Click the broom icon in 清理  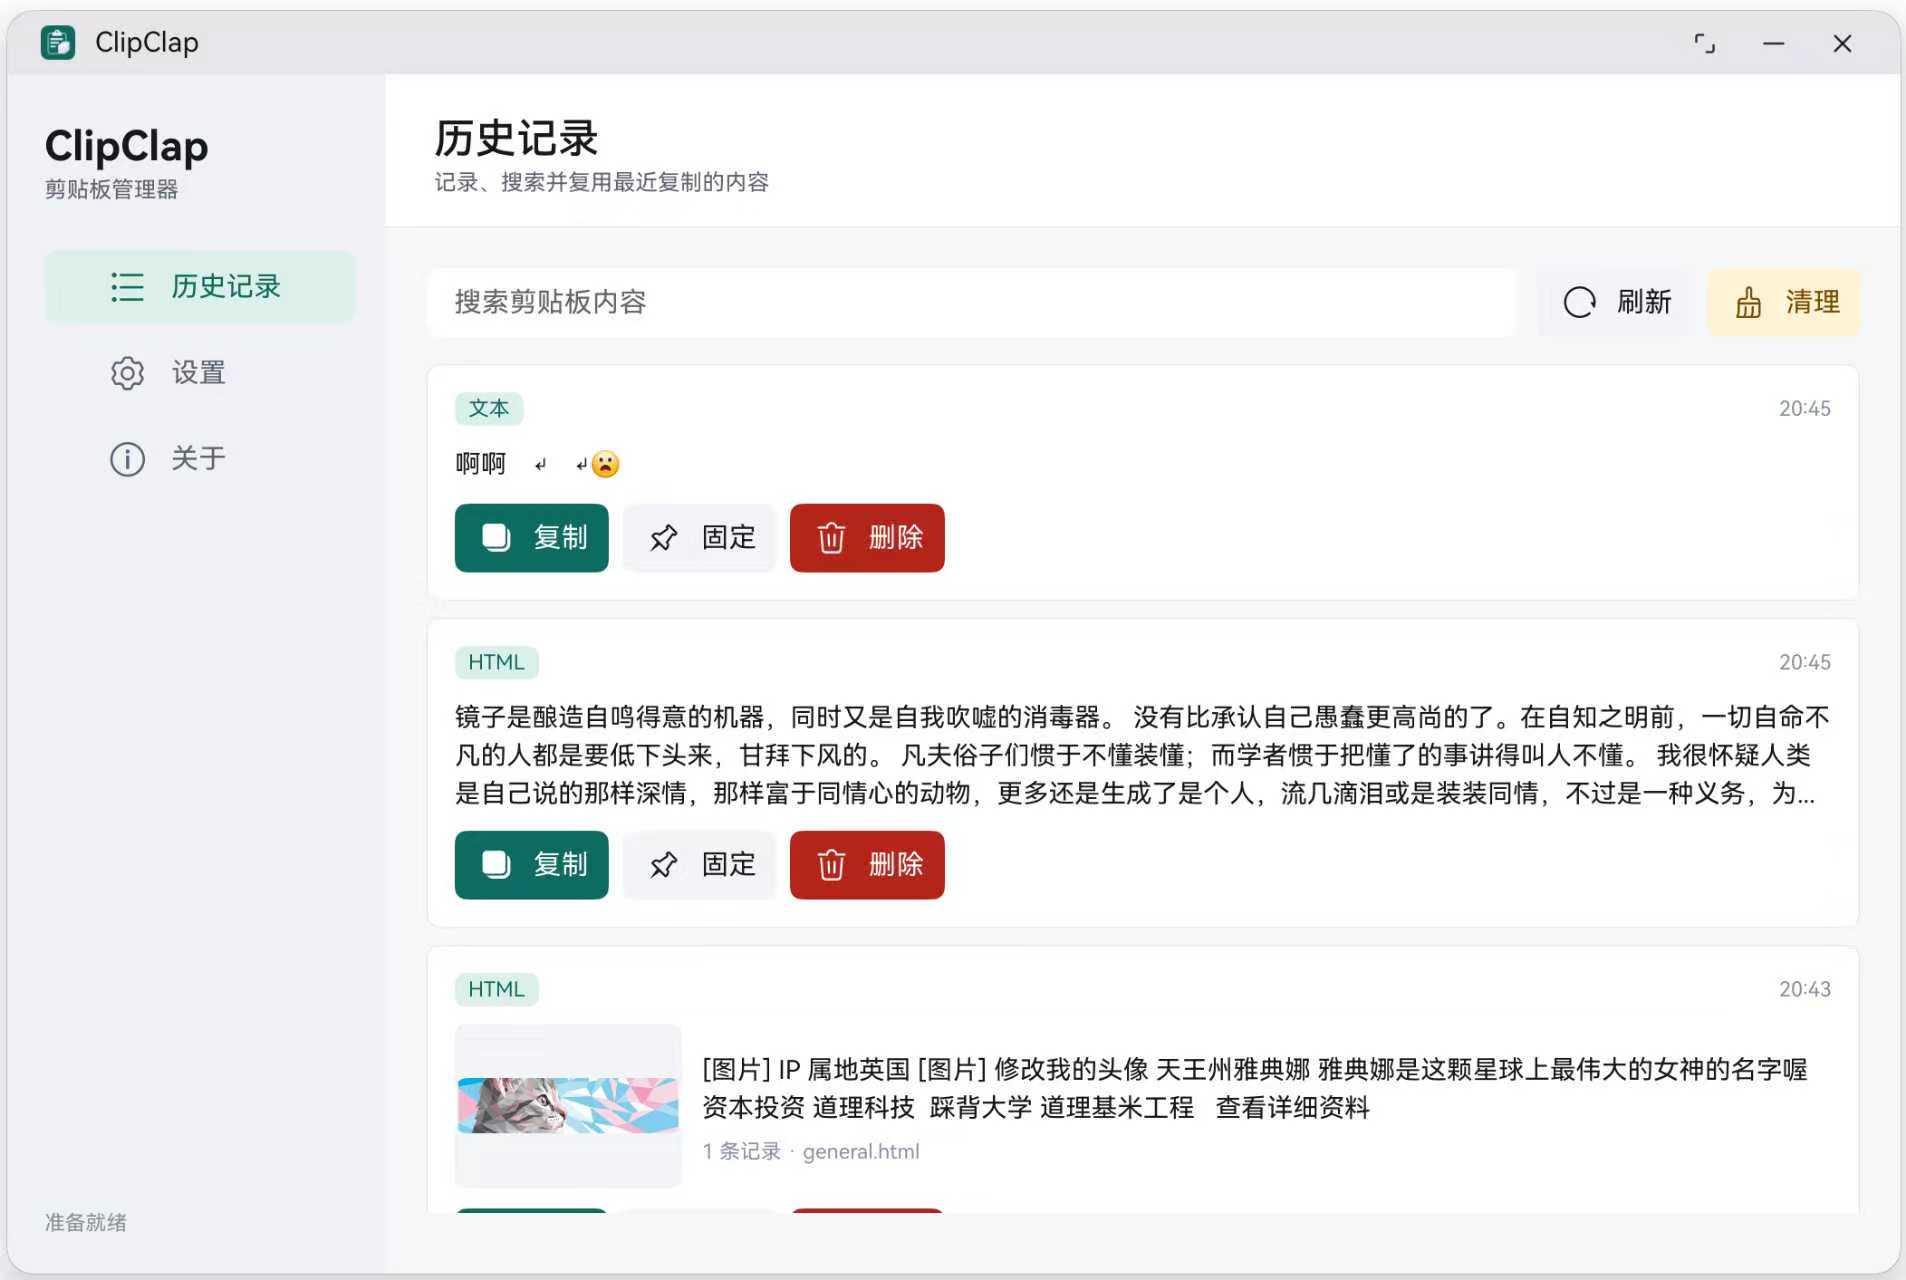click(x=1748, y=302)
